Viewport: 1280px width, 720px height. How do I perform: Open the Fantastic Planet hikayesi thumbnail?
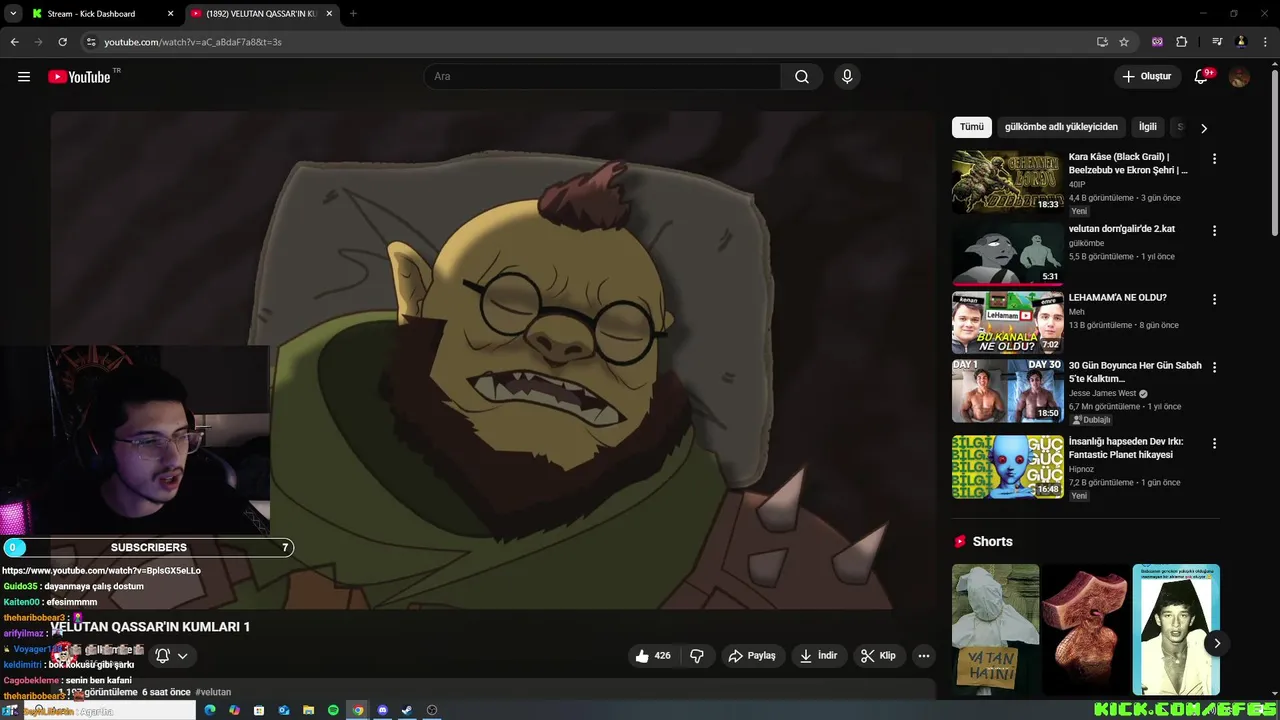click(1007, 466)
